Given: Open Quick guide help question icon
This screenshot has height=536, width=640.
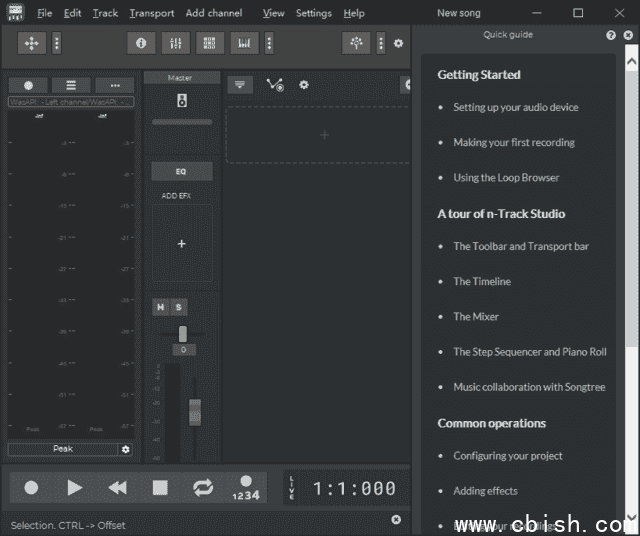Looking at the screenshot, I should (611, 35).
